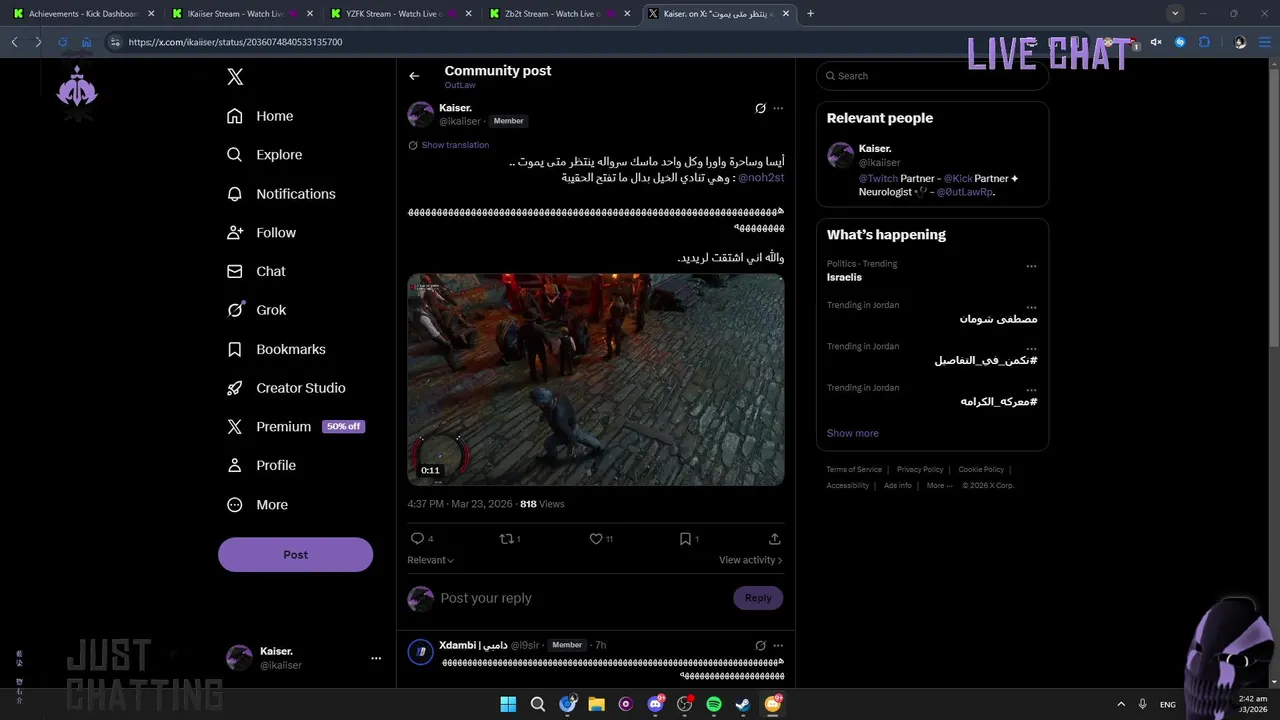
Task: Open File Explorer from taskbar
Action: 596,704
